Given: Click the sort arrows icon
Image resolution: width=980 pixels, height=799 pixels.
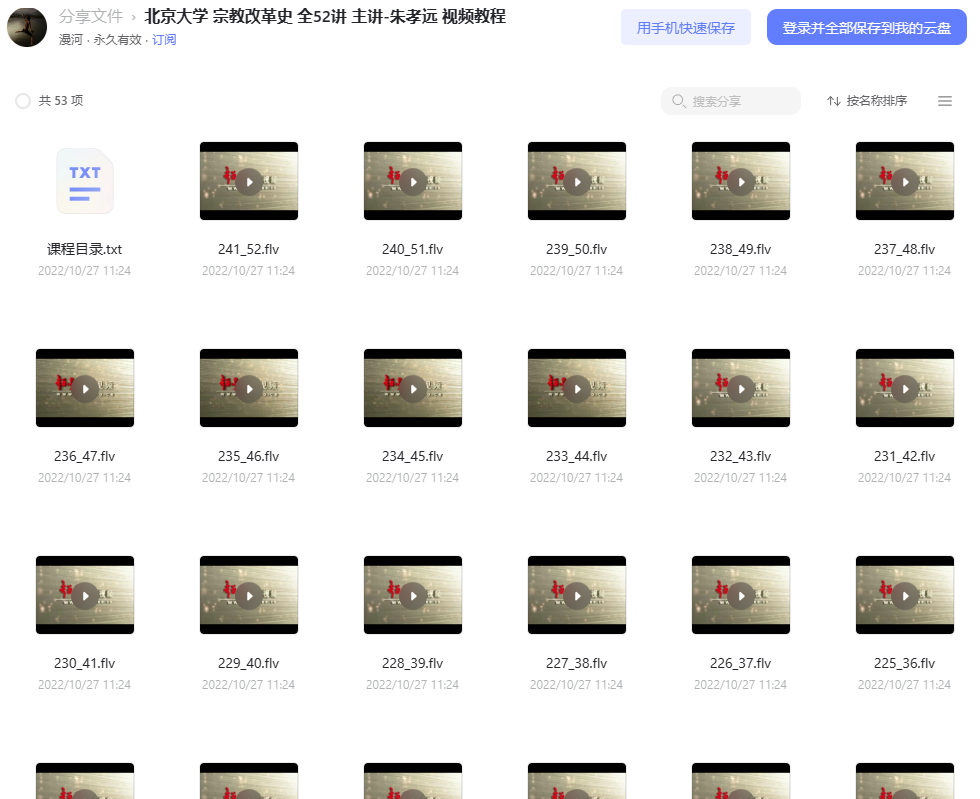Looking at the screenshot, I should (x=834, y=101).
